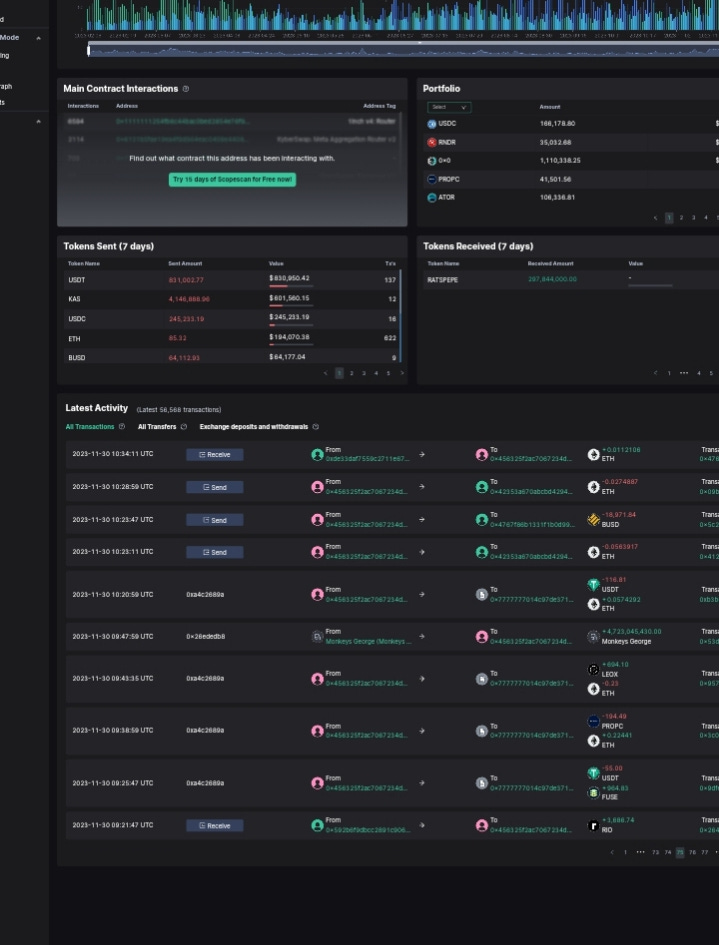Jump pages via ellipsis in Latest Activity pagination

(x=640, y=853)
